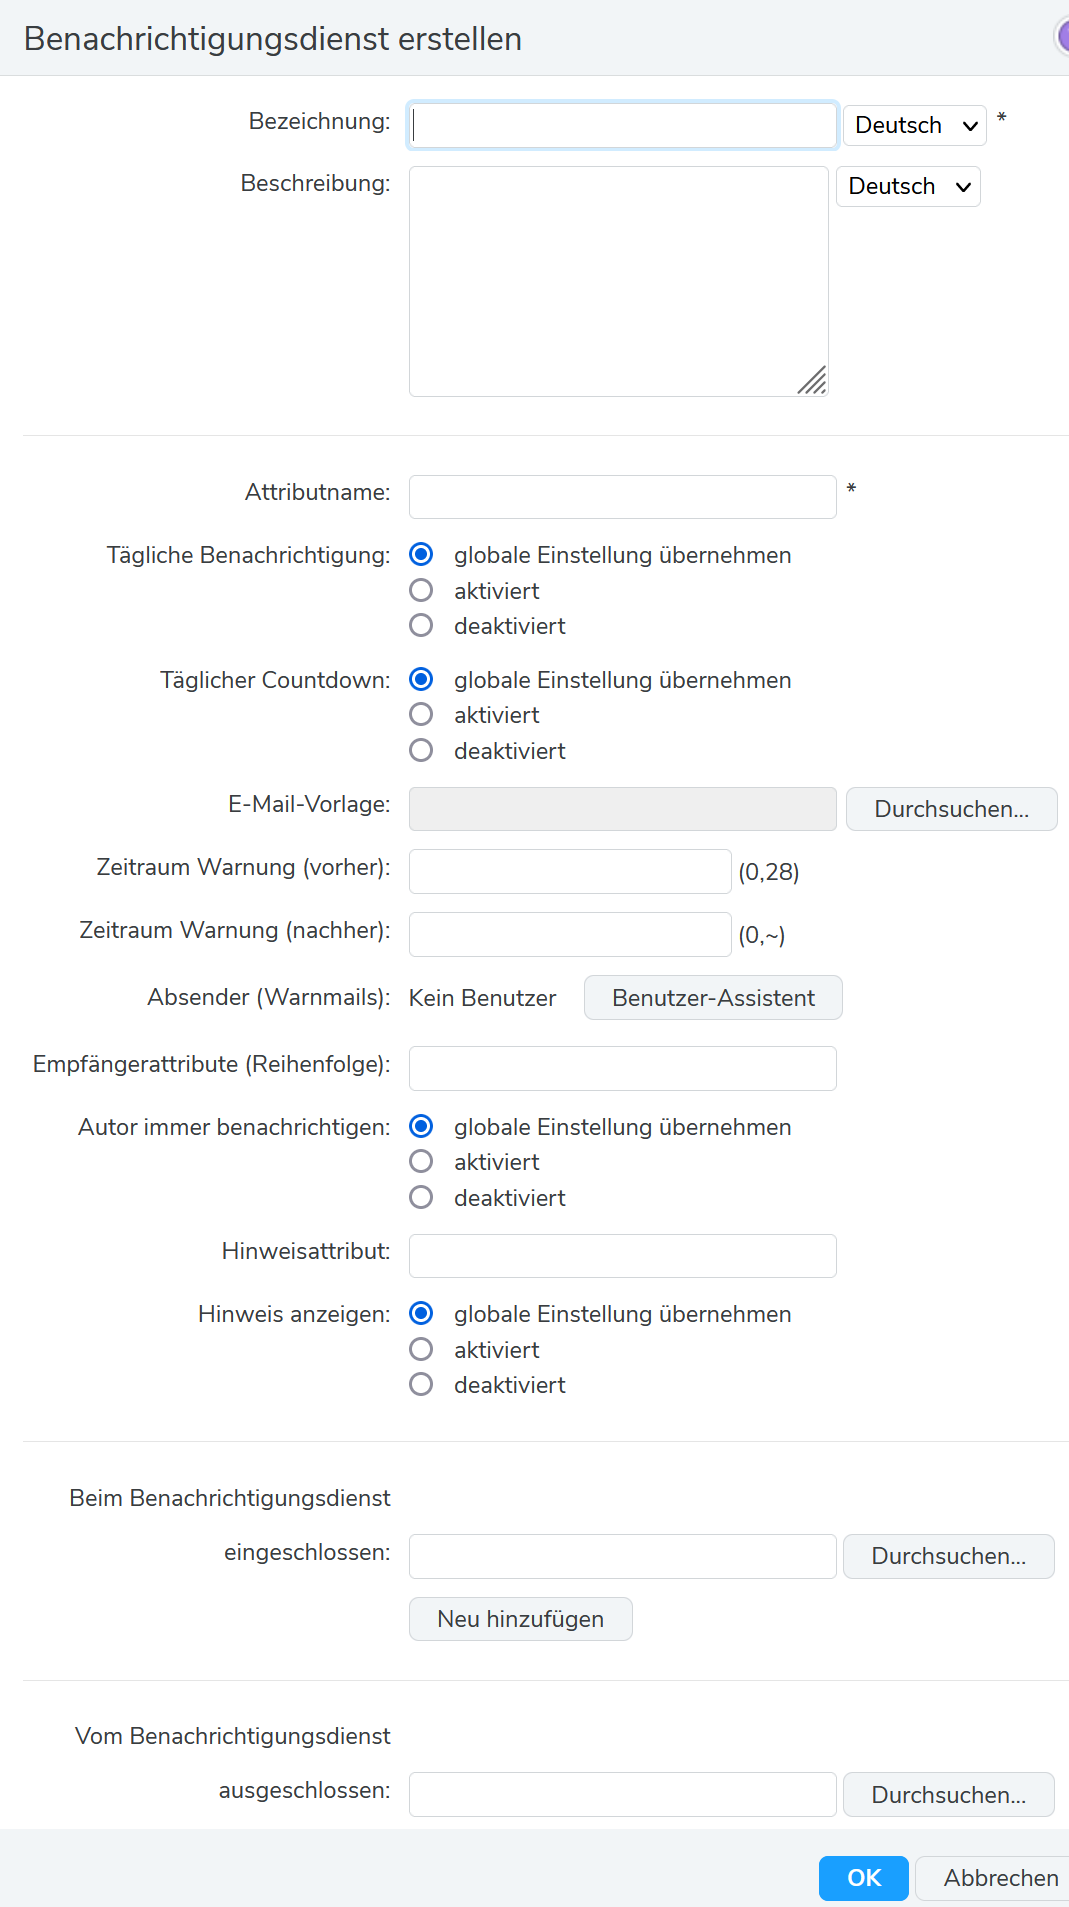This screenshot has width=1069, height=1907.
Task: Select 'globale Einstellung übernehmen' for Hinweis anzeigen
Action: point(421,1313)
